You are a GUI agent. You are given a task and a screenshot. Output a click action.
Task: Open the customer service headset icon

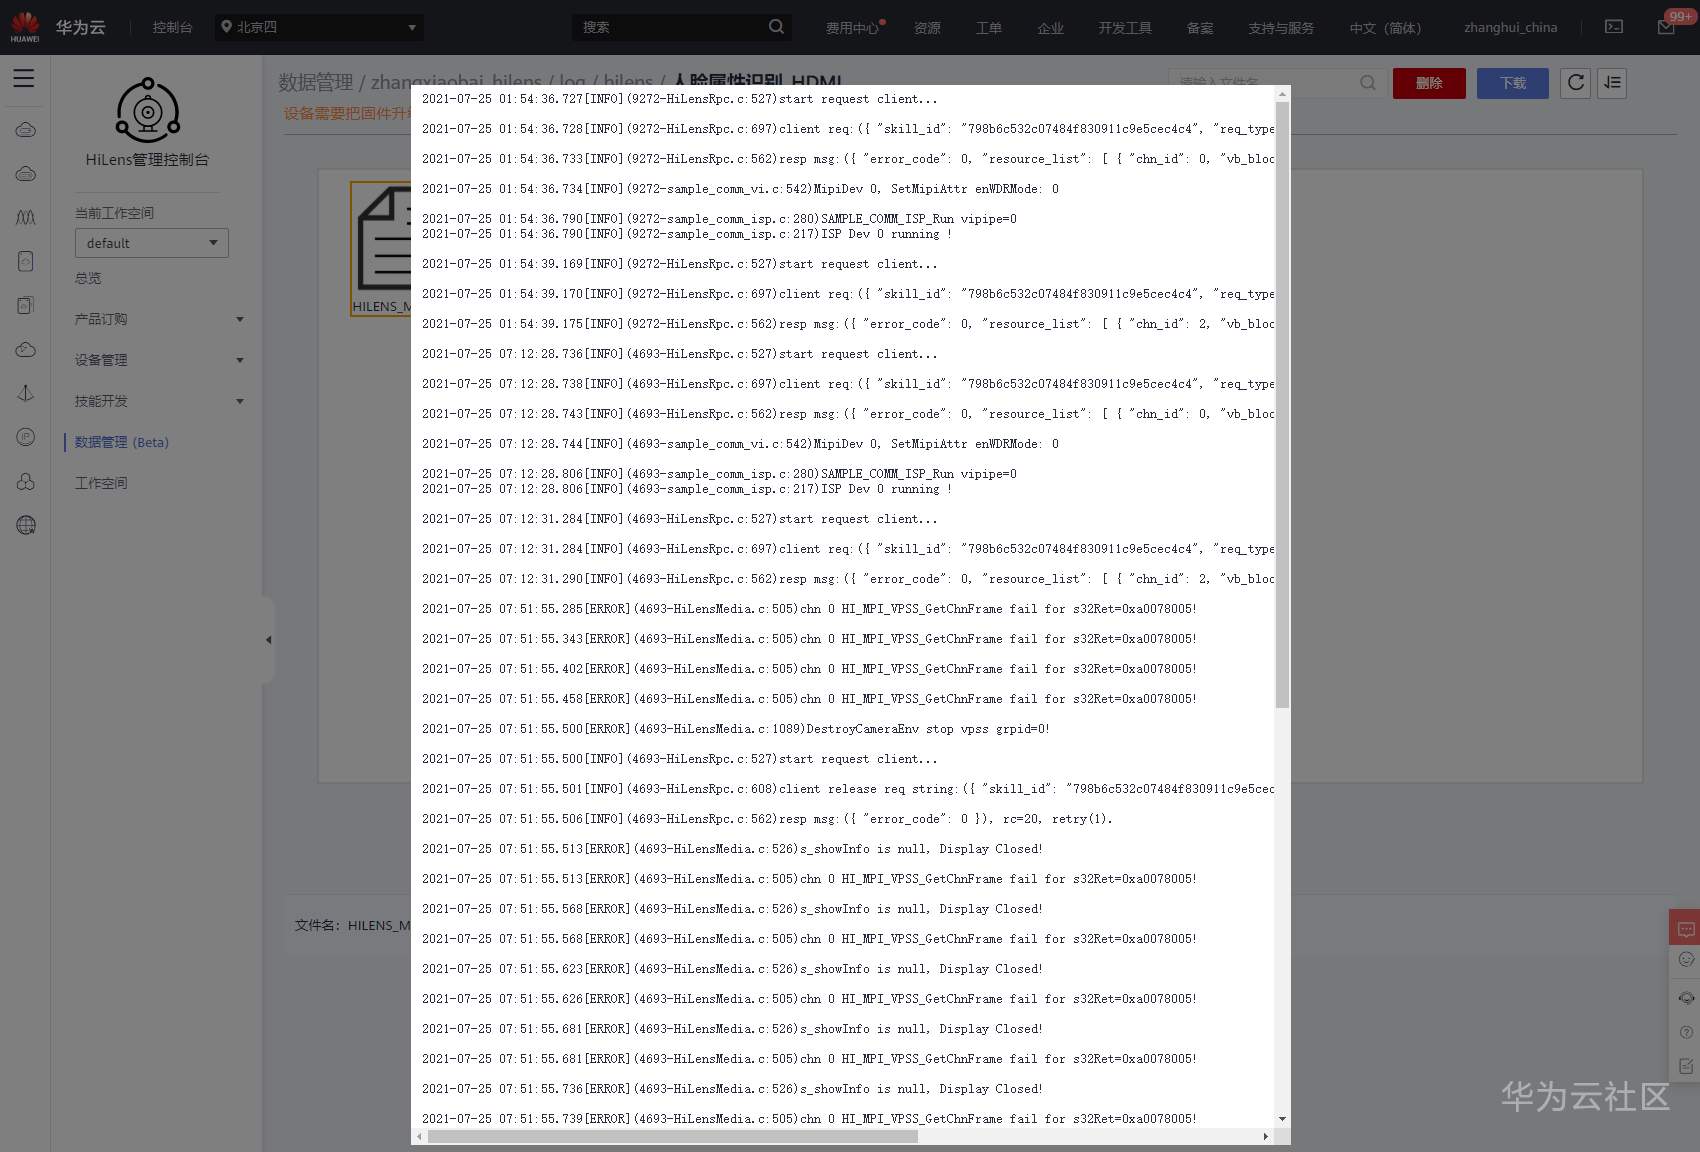coord(1686,998)
